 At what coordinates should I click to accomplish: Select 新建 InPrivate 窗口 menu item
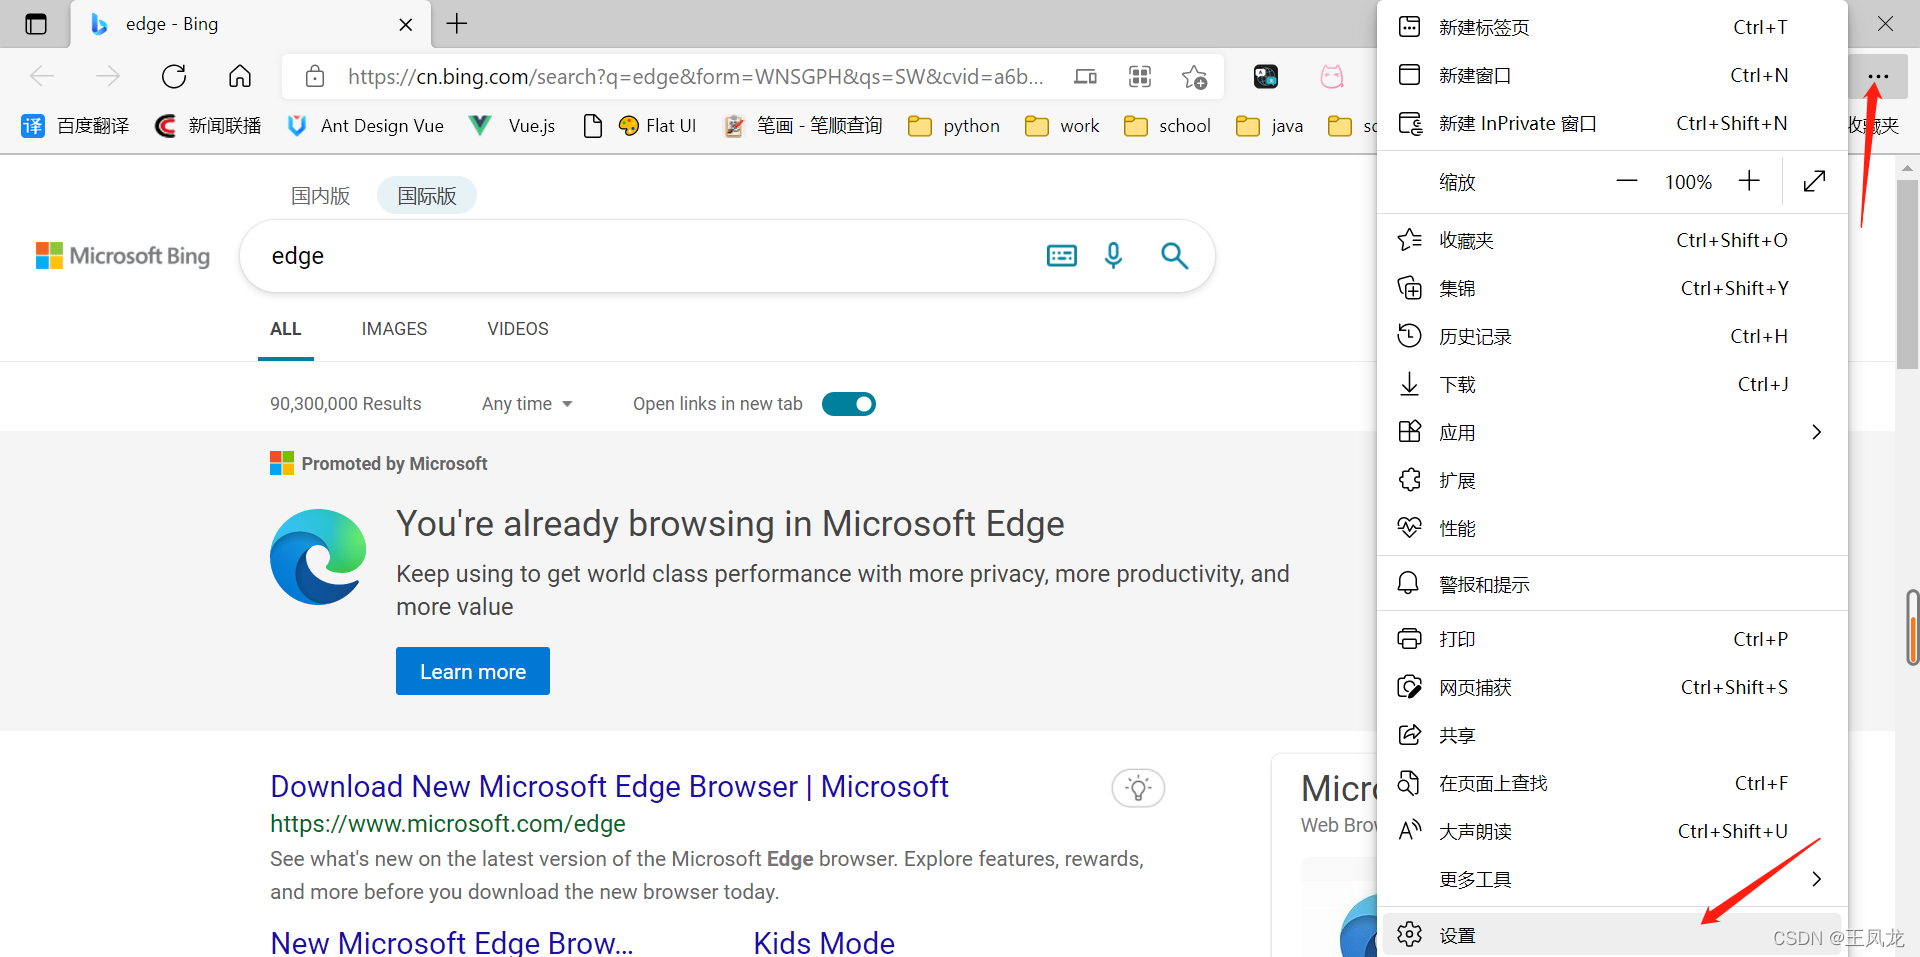point(1612,123)
